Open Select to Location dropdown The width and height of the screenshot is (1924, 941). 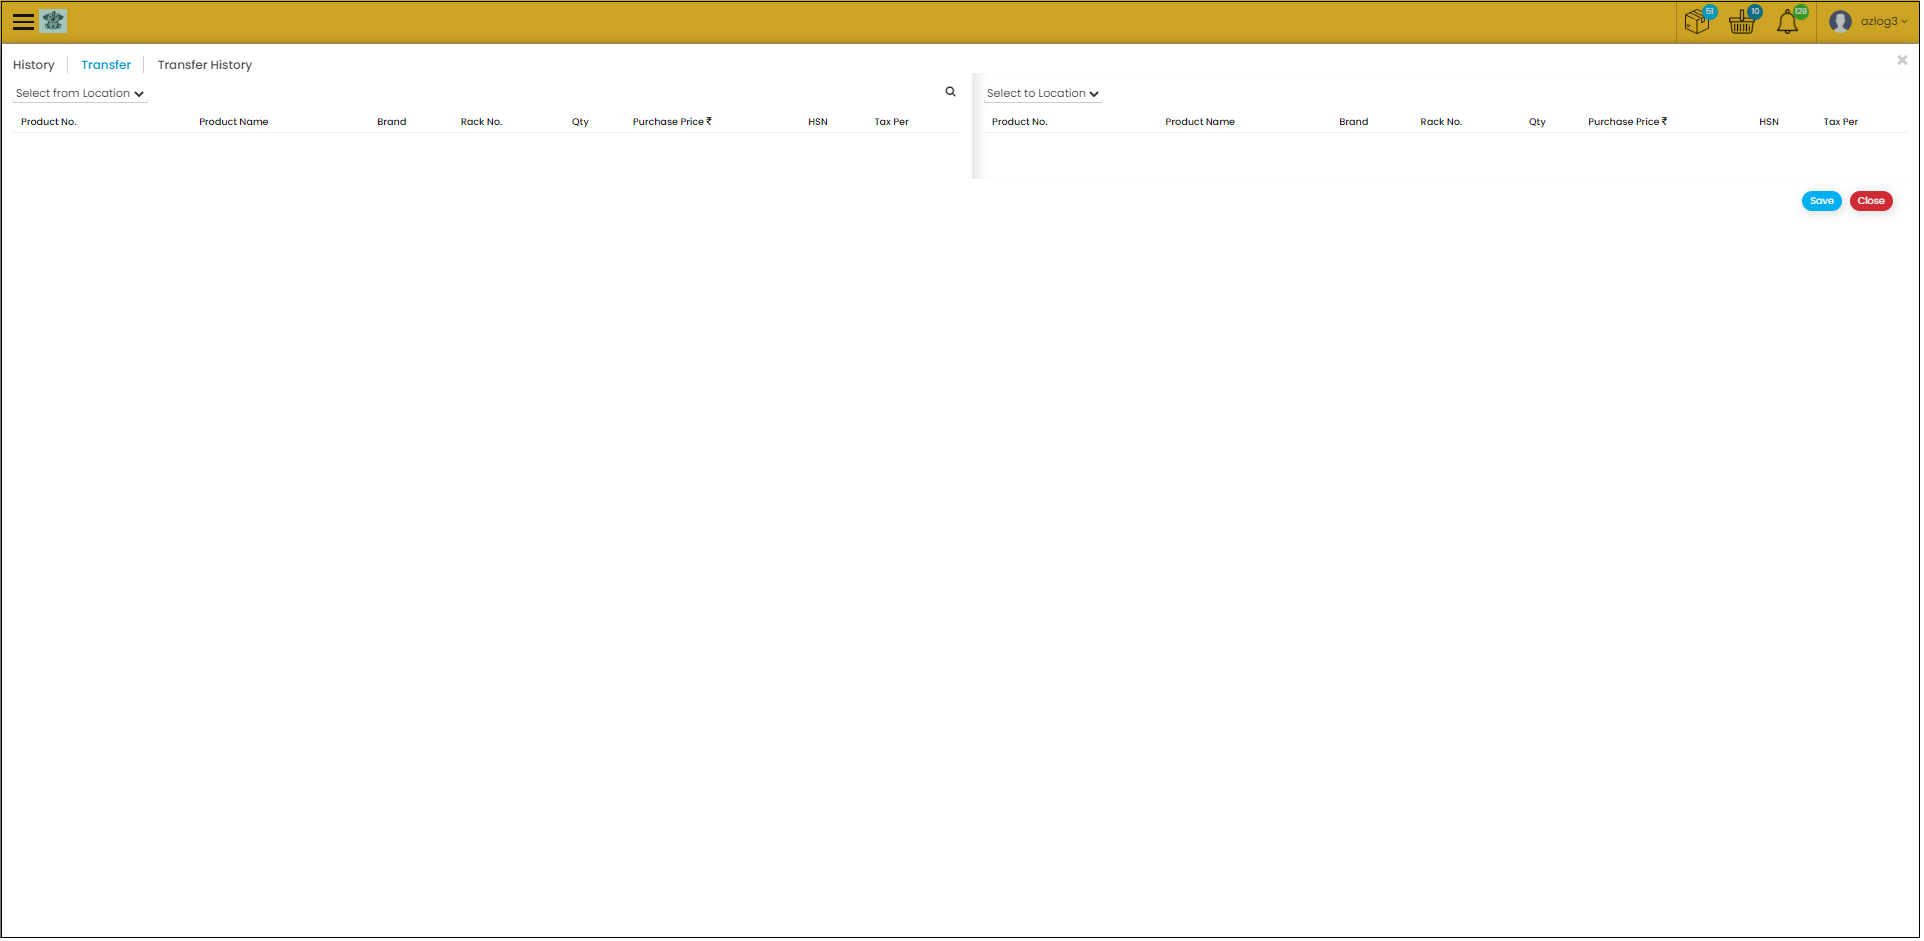coord(1044,94)
